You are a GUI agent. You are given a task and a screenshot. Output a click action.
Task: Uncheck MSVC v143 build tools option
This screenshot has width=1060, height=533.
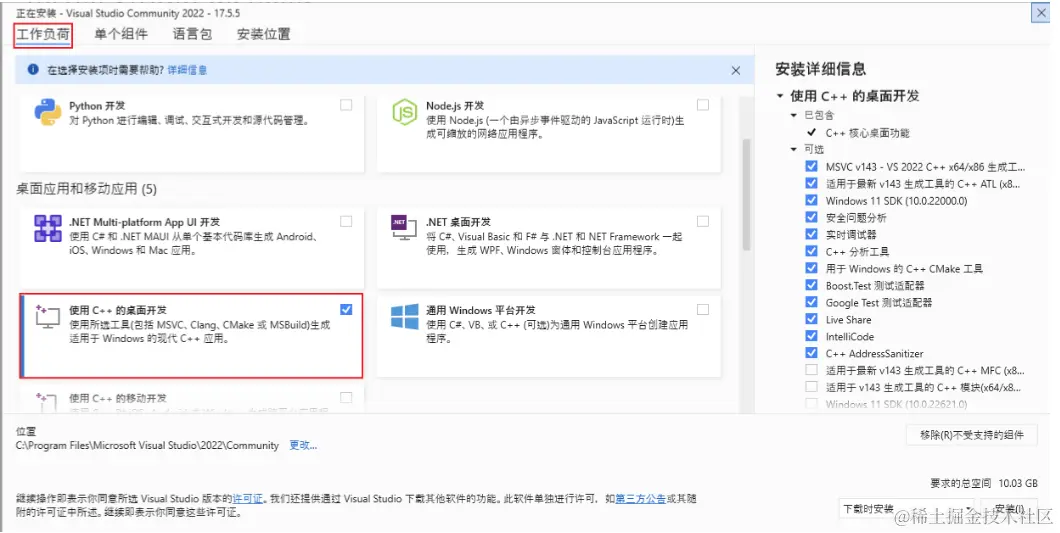pyautogui.click(x=811, y=166)
